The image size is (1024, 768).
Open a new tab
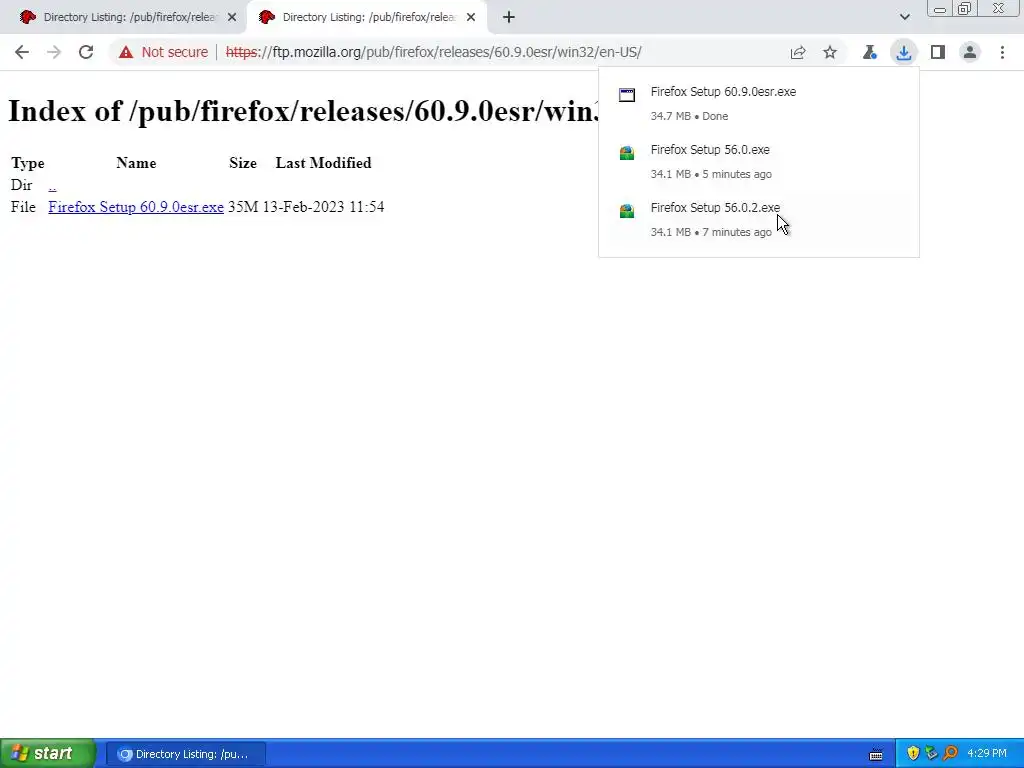(509, 17)
